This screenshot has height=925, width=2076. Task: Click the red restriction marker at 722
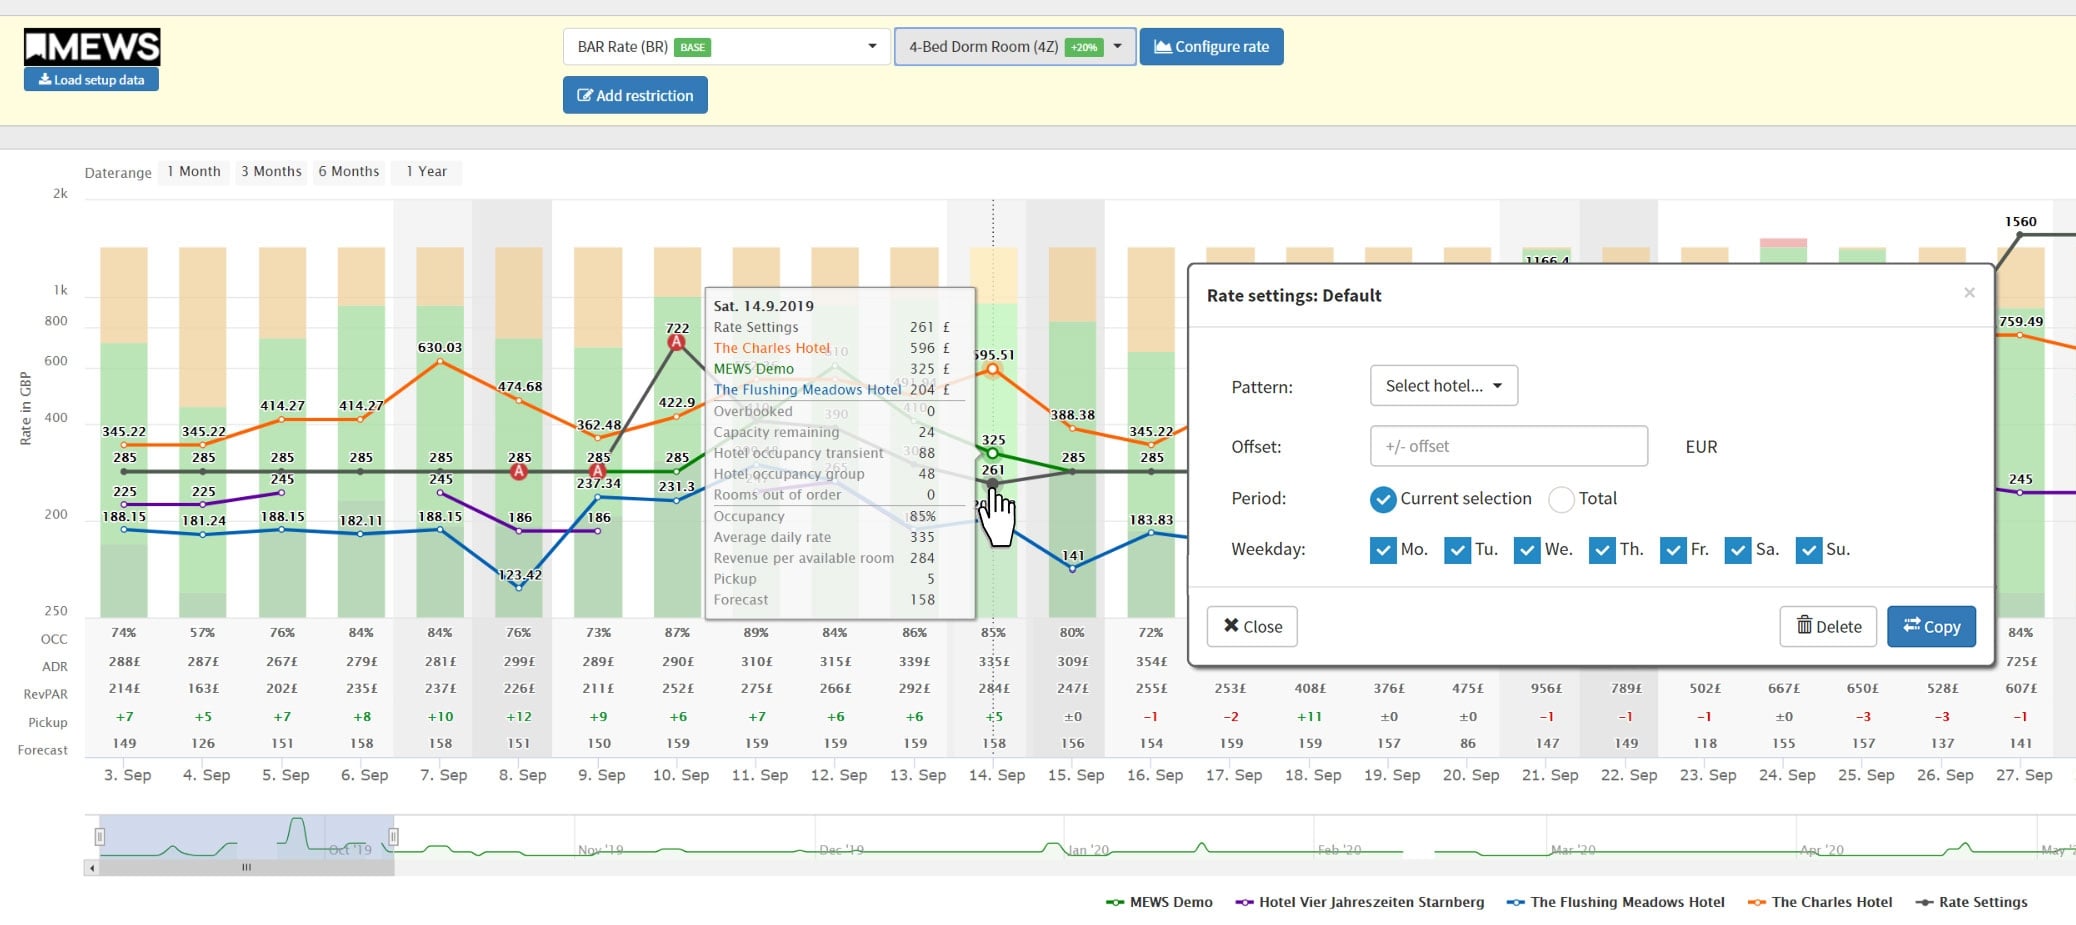click(x=677, y=343)
